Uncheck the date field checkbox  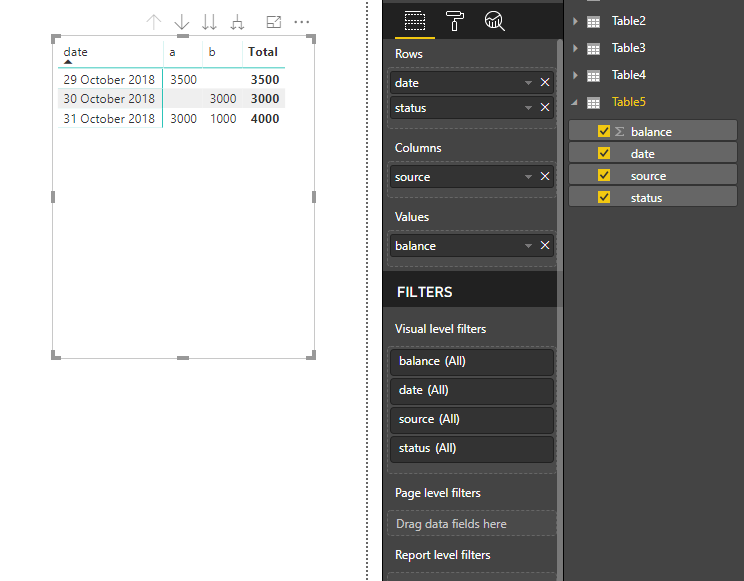[x=604, y=153]
